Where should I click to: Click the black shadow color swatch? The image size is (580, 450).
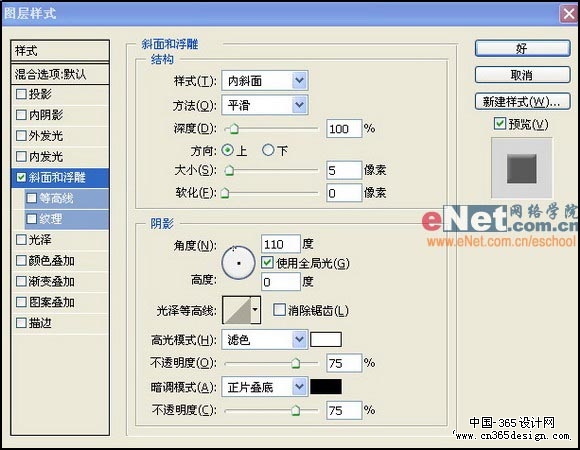tap(326, 387)
